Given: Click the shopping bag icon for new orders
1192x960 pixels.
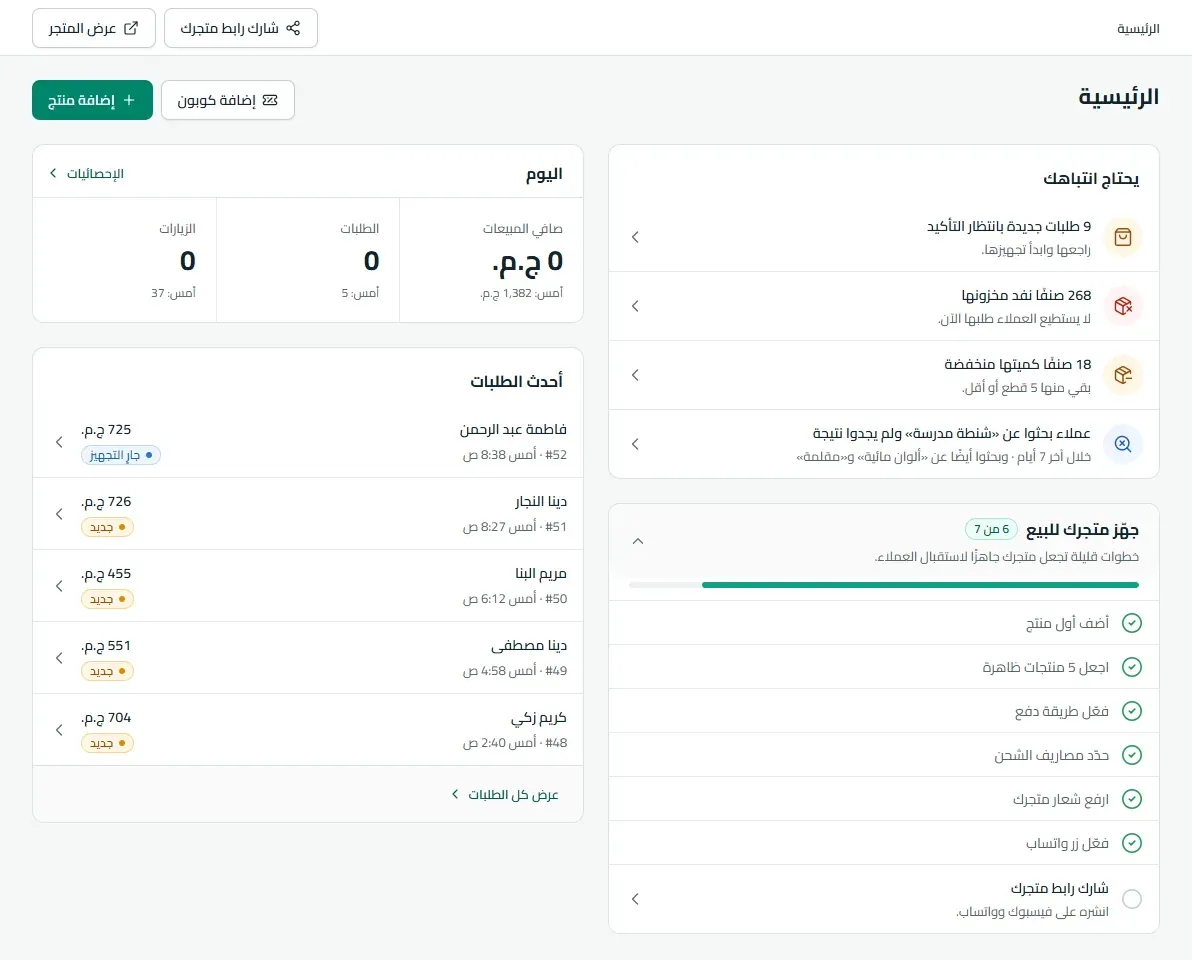Looking at the screenshot, I should pyautogui.click(x=1123, y=237).
